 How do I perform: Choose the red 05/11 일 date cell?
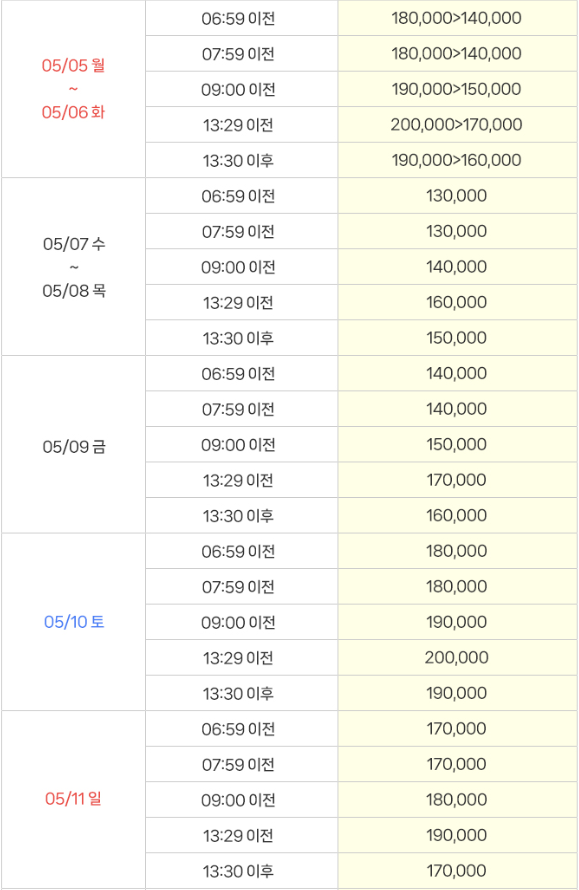pos(73,800)
